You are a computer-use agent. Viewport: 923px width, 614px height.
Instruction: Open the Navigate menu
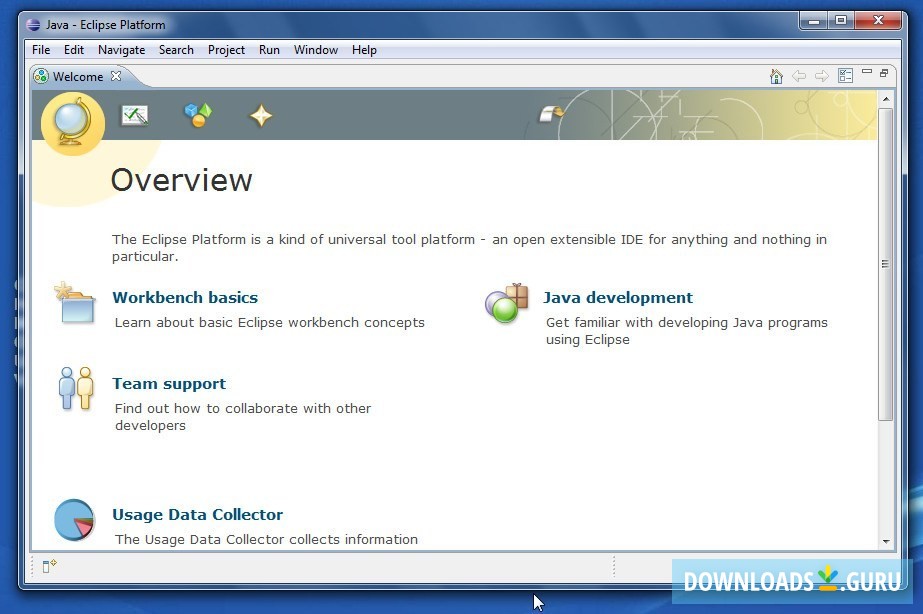coord(121,49)
